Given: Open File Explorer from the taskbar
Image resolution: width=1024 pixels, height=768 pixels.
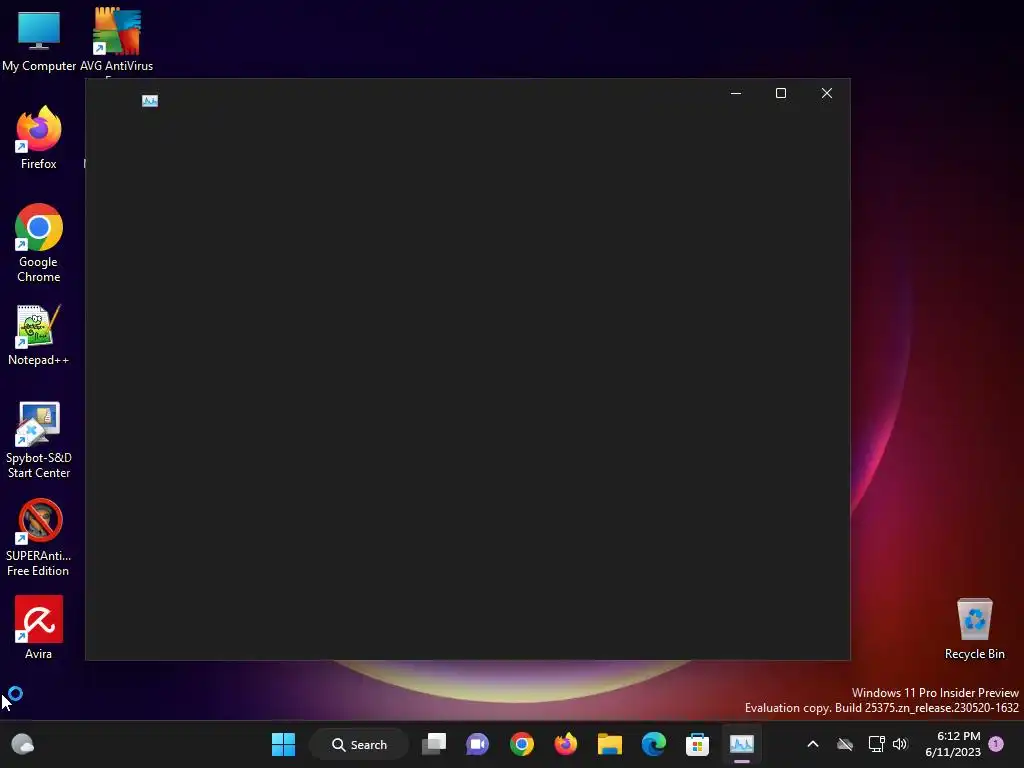Looking at the screenshot, I should [609, 744].
